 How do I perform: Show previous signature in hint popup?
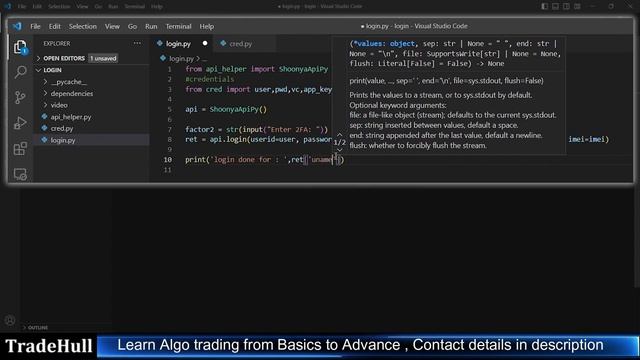coord(339,134)
